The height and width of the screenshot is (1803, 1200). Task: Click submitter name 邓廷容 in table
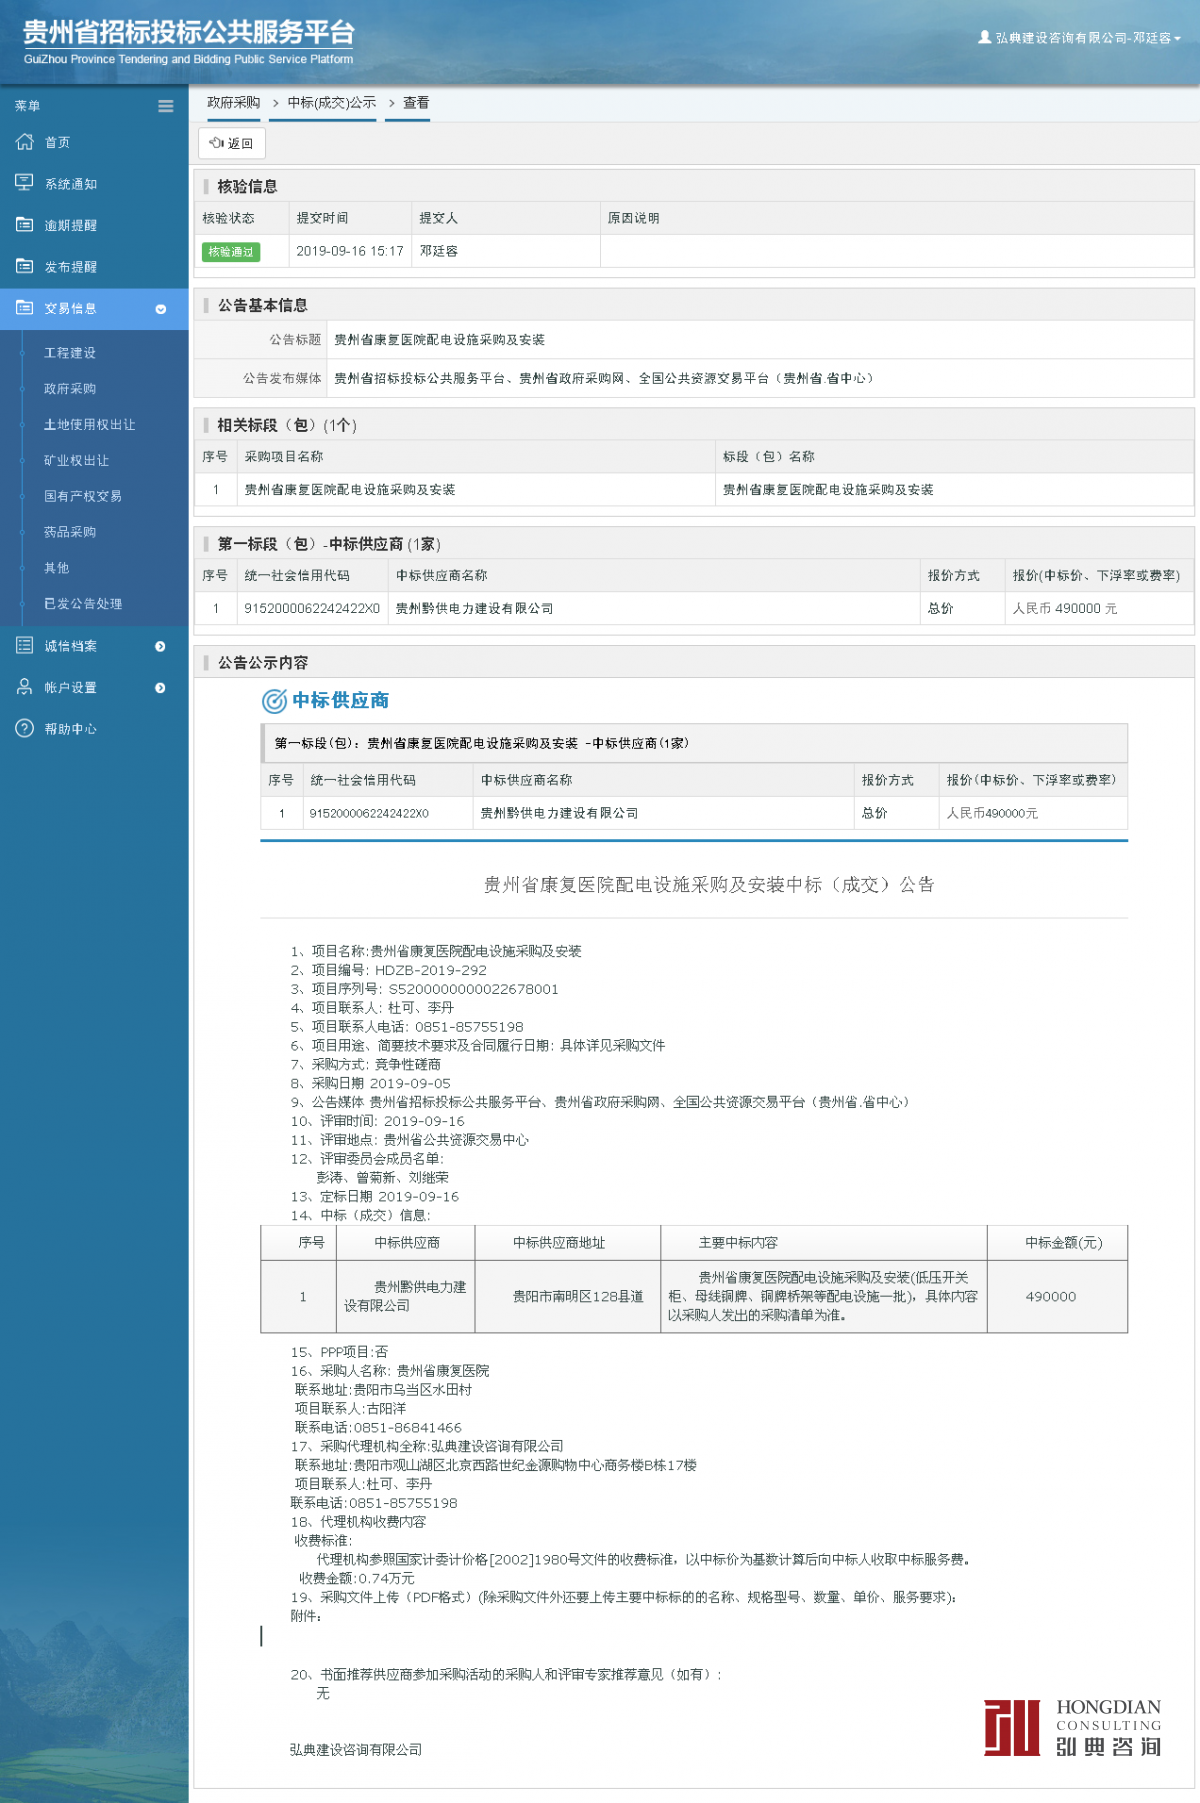tap(439, 251)
